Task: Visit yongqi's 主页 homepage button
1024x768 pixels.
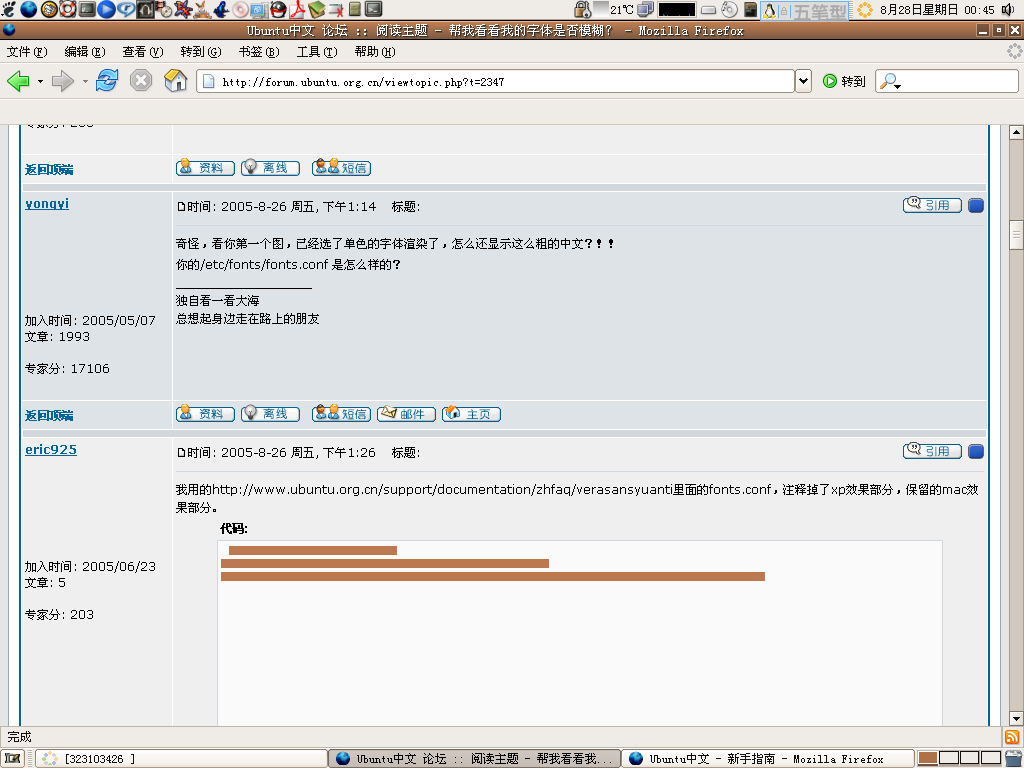Action: click(x=472, y=414)
